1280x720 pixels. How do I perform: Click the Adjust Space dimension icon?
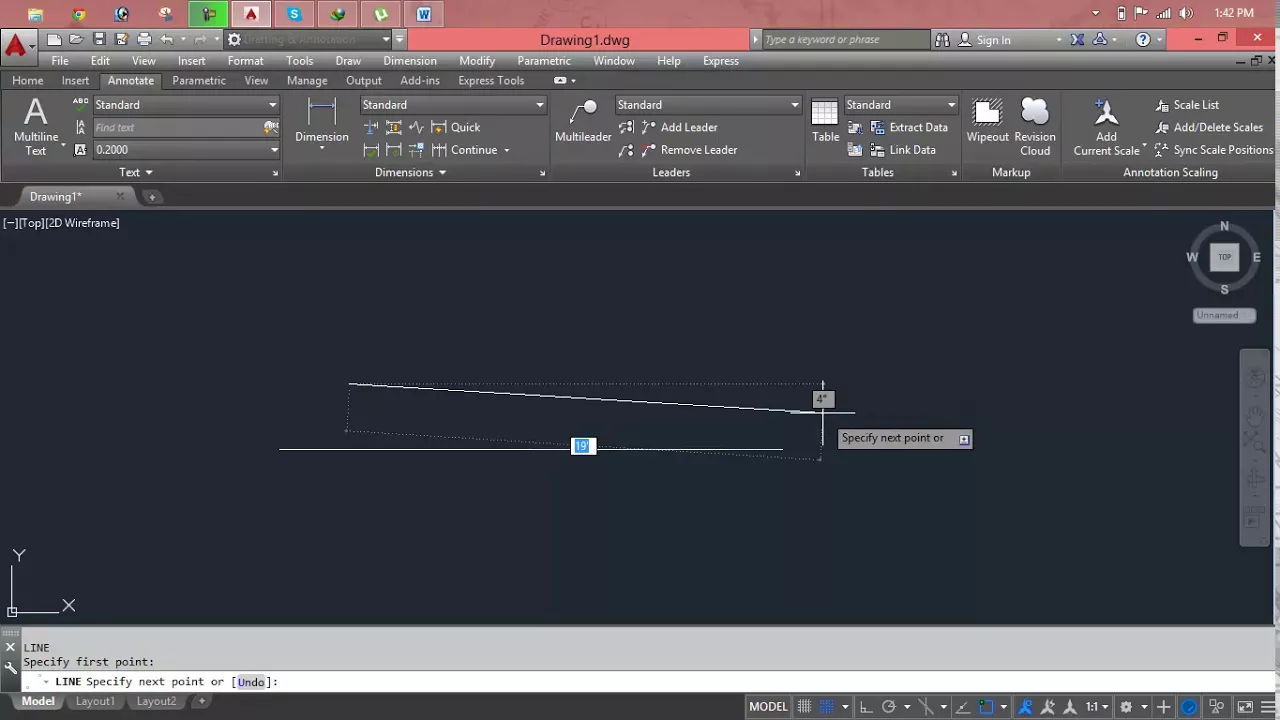pos(394,127)
